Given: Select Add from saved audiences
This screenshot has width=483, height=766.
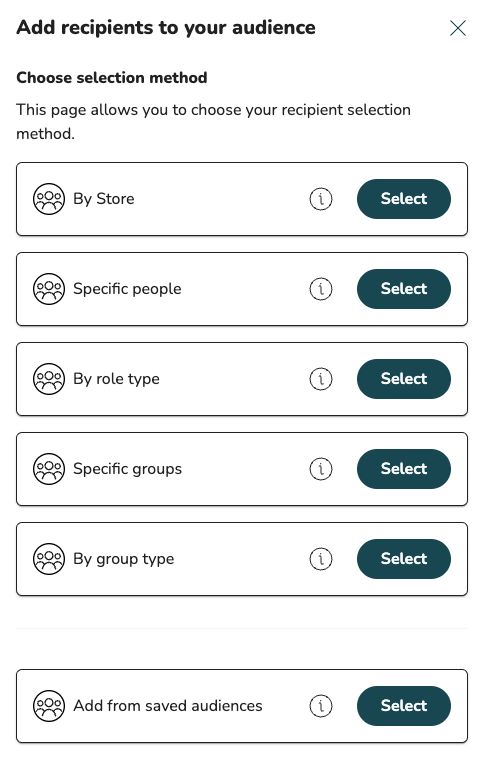Looking at the screenshot, I should (x=404, y=705).
